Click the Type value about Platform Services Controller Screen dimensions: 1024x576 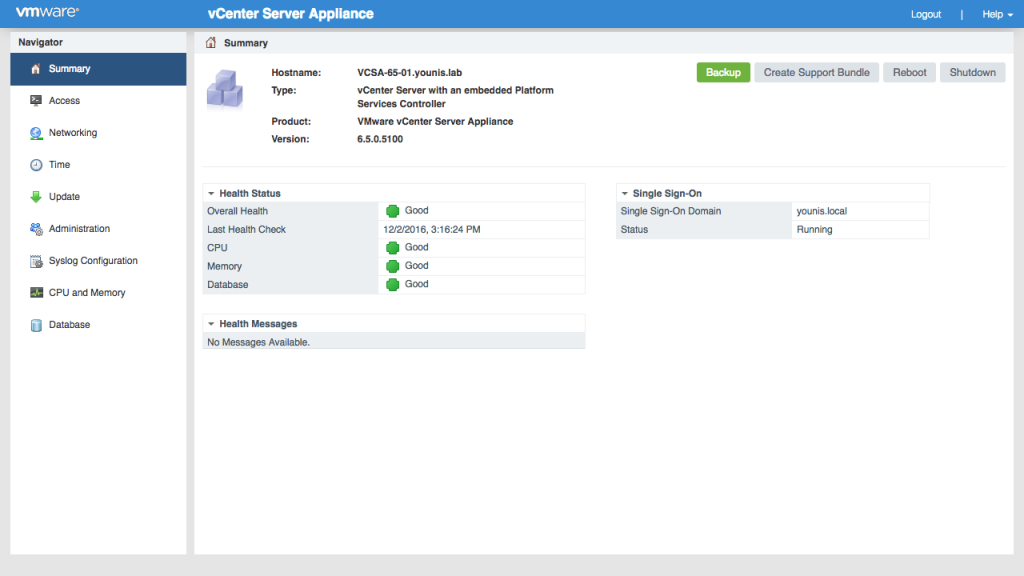(455, 97)
